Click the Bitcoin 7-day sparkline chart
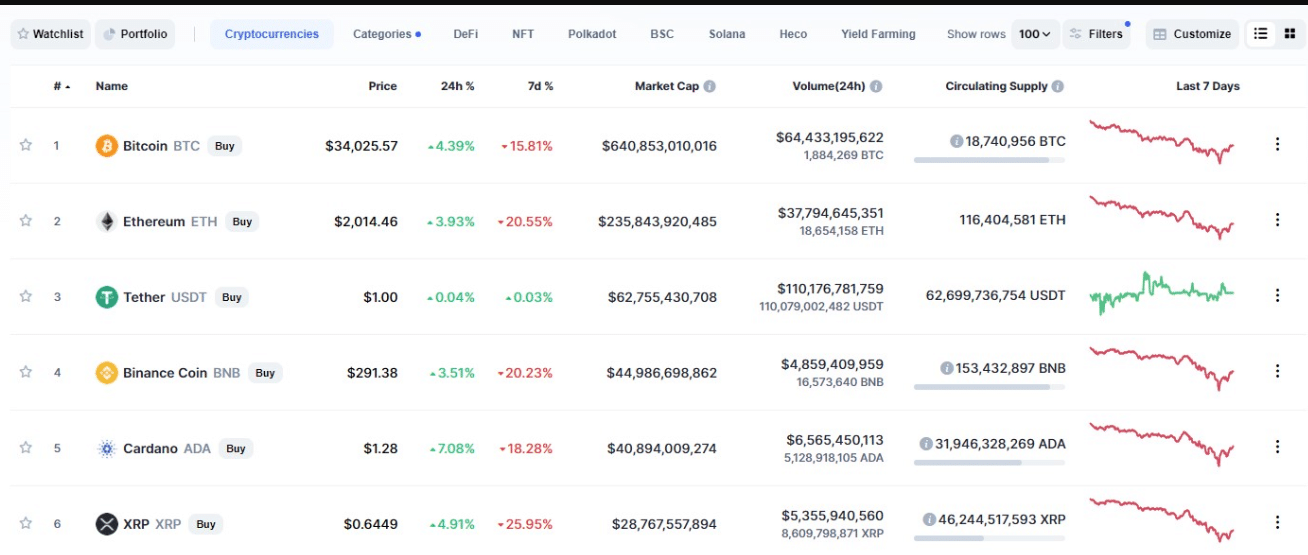 [1161, 142]
